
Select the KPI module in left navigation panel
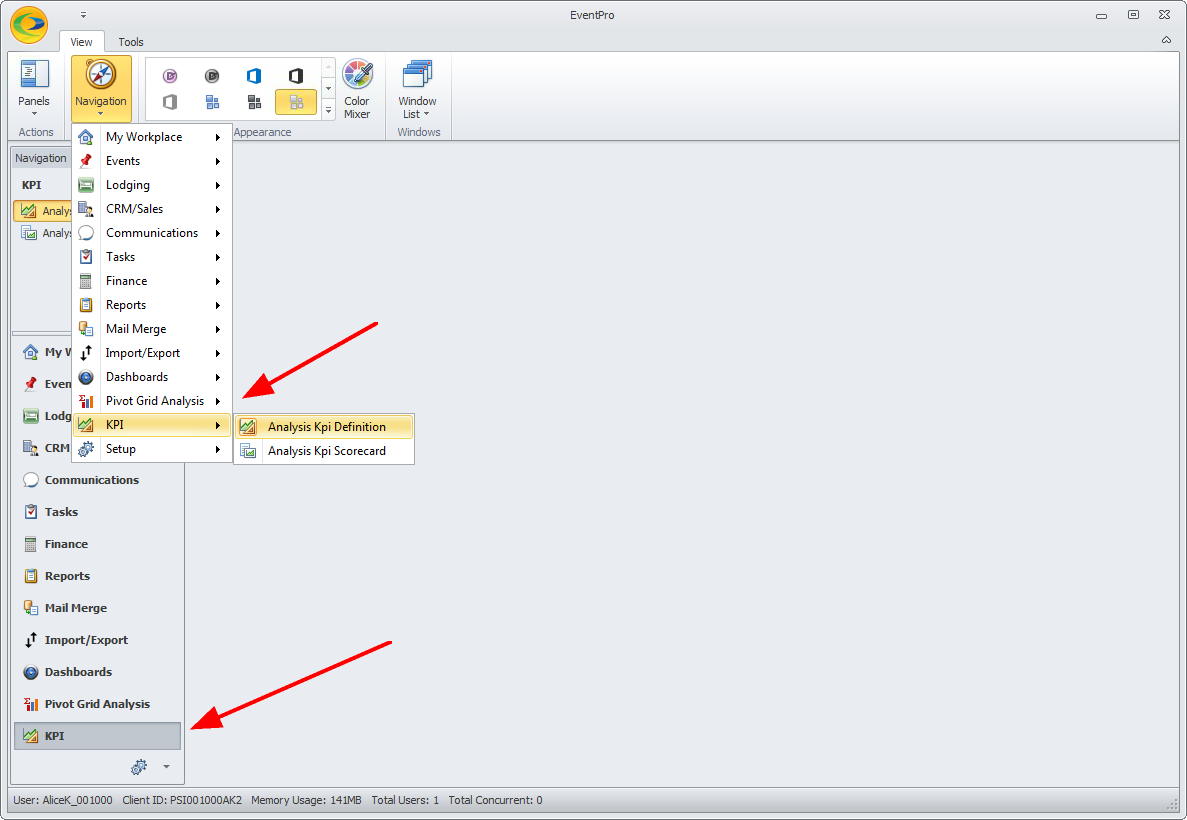click(98, 736)
